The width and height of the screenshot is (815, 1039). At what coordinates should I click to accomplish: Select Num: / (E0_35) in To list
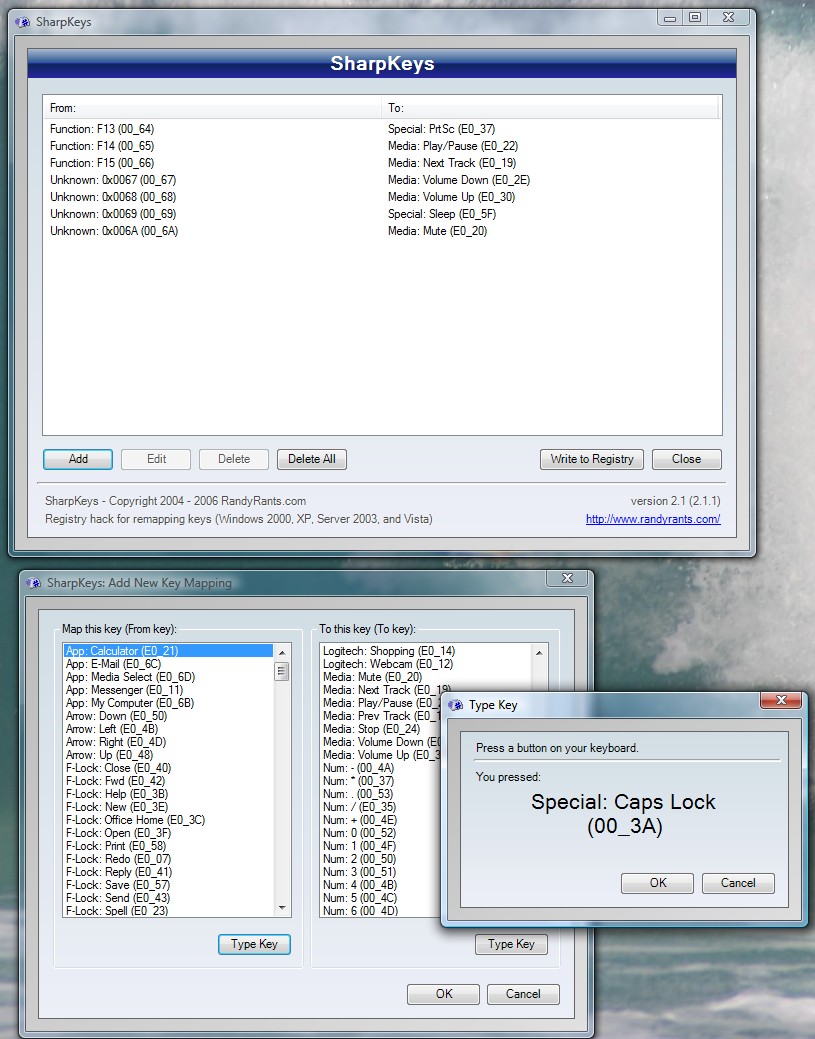tap(381, 807)
